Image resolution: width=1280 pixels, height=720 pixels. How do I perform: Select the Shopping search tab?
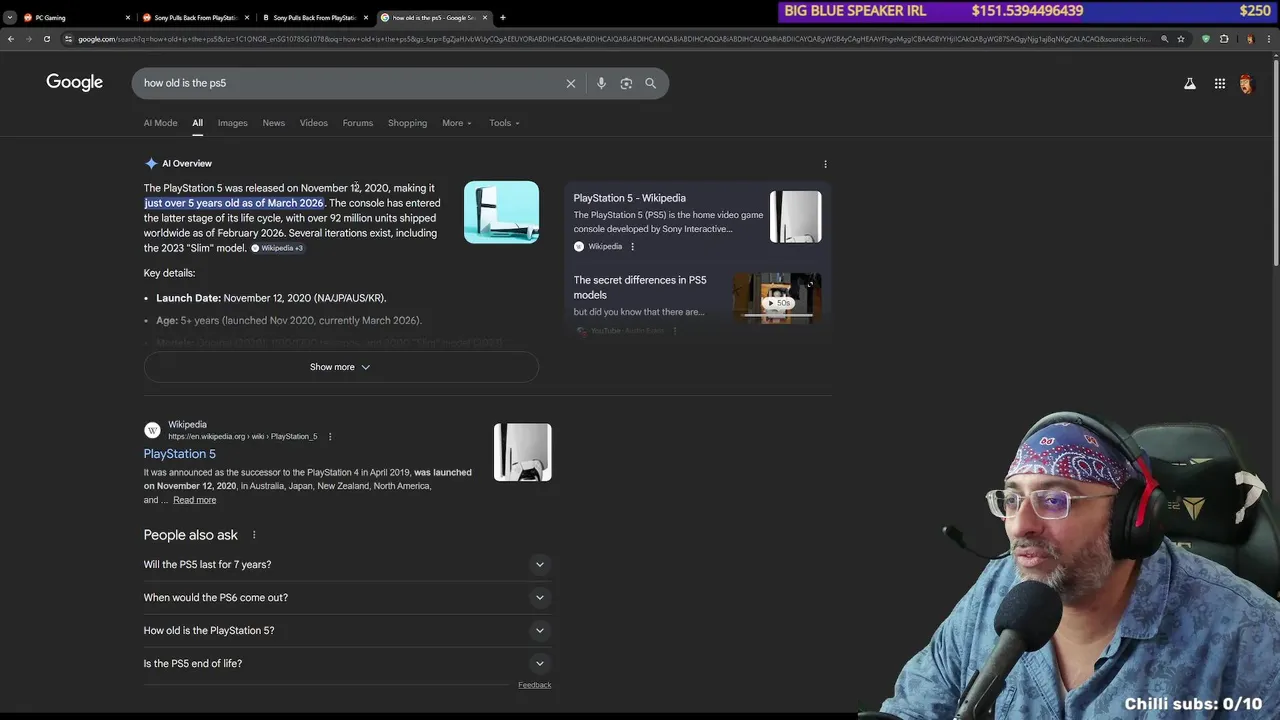407,123
